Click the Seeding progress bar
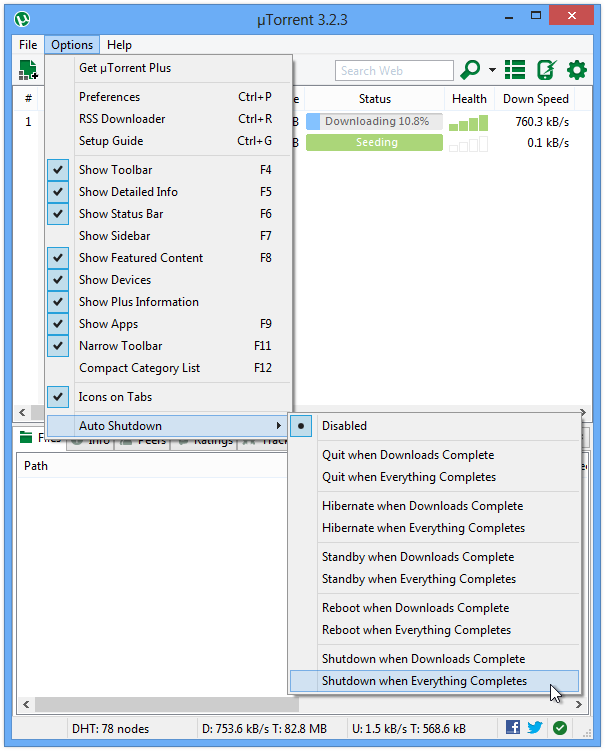Screen dimensions: 606x751 pyautogui.click(x=374, y=143)
